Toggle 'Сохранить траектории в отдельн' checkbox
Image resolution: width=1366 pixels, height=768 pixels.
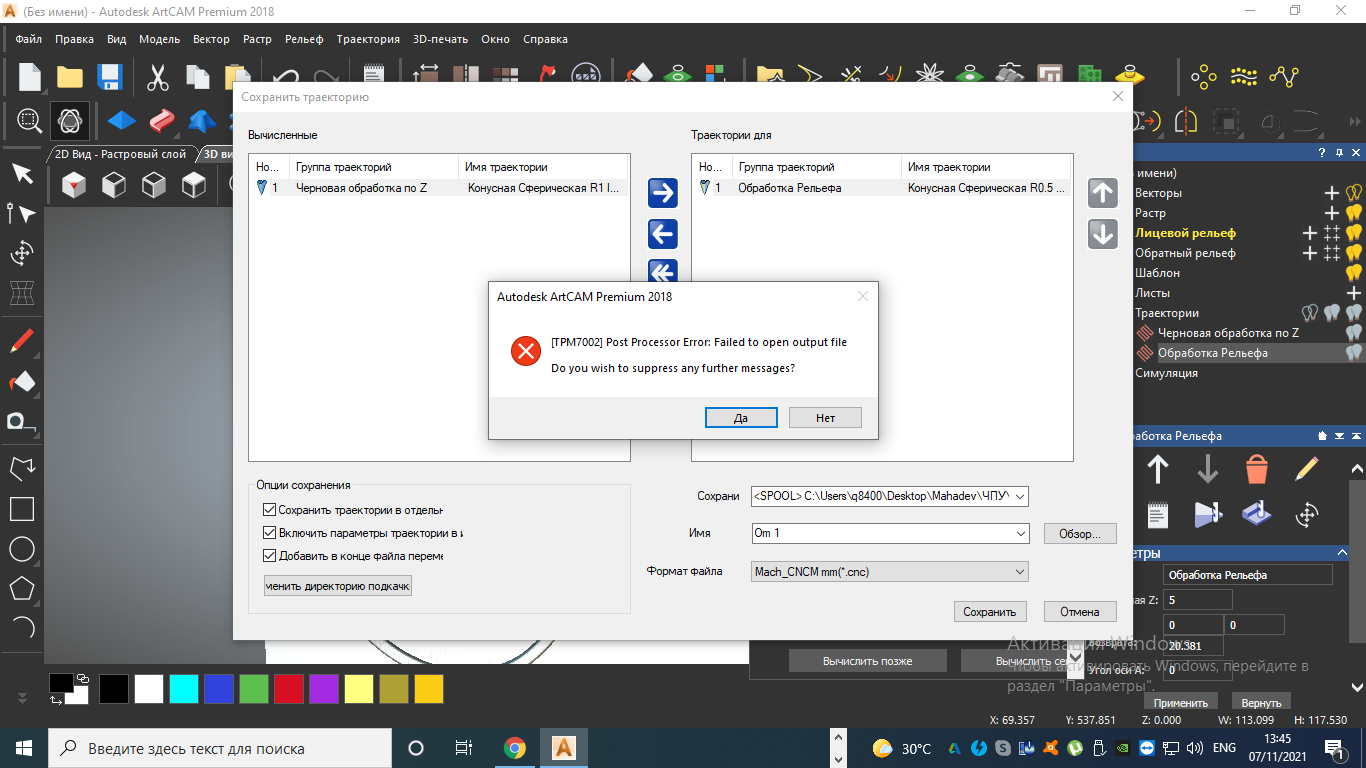pyautogui.click(x=269, y=510)
